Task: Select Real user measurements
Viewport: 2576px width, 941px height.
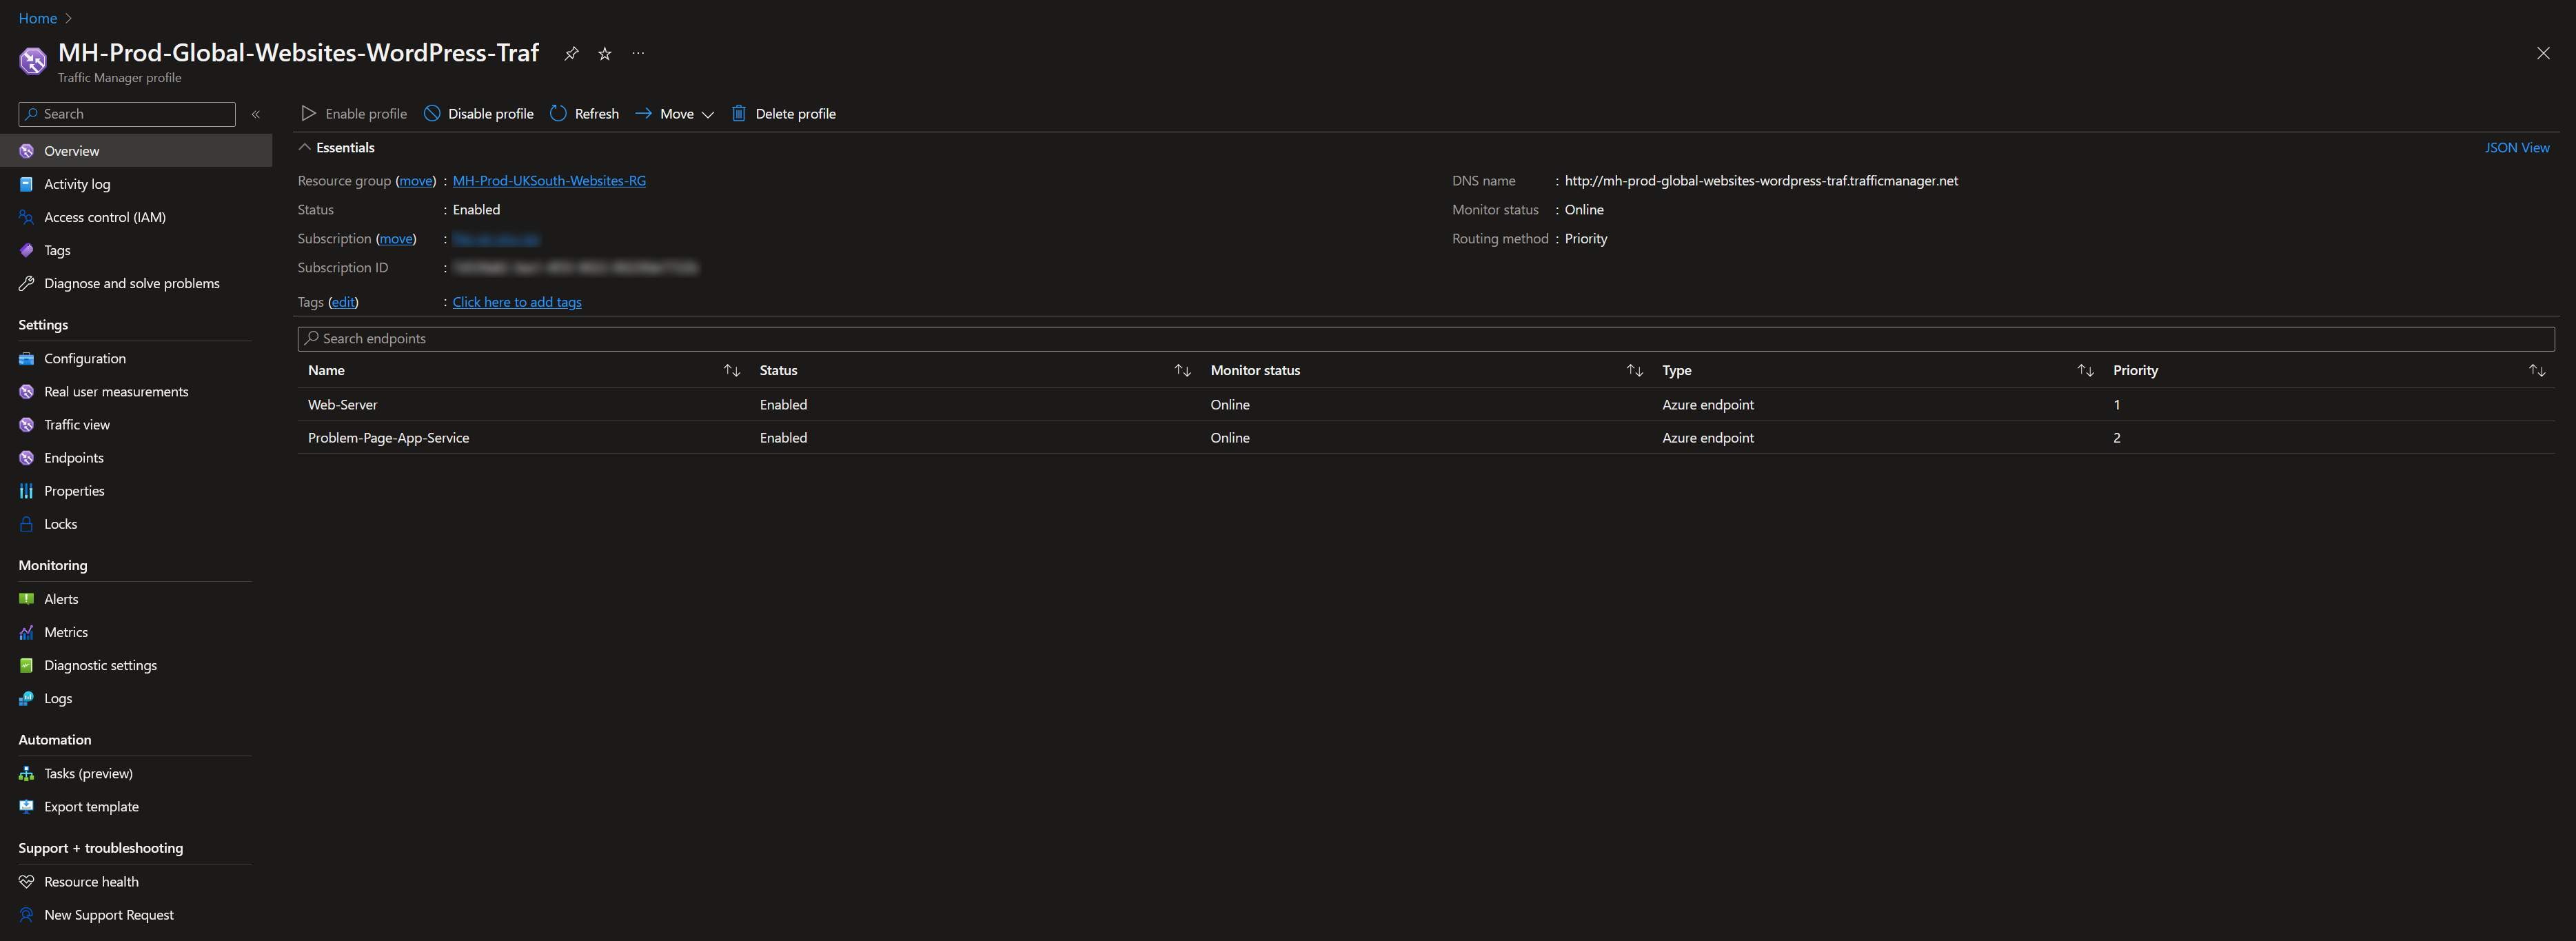Action: 116,391
